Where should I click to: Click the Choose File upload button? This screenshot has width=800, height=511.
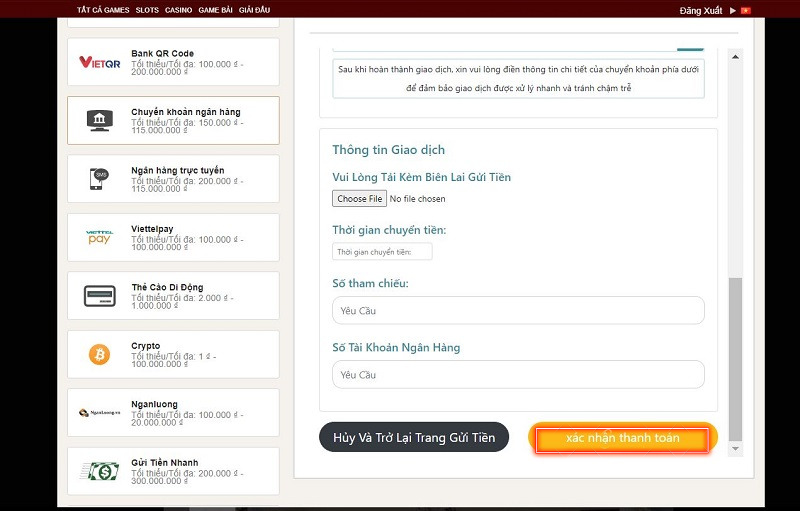359,199
